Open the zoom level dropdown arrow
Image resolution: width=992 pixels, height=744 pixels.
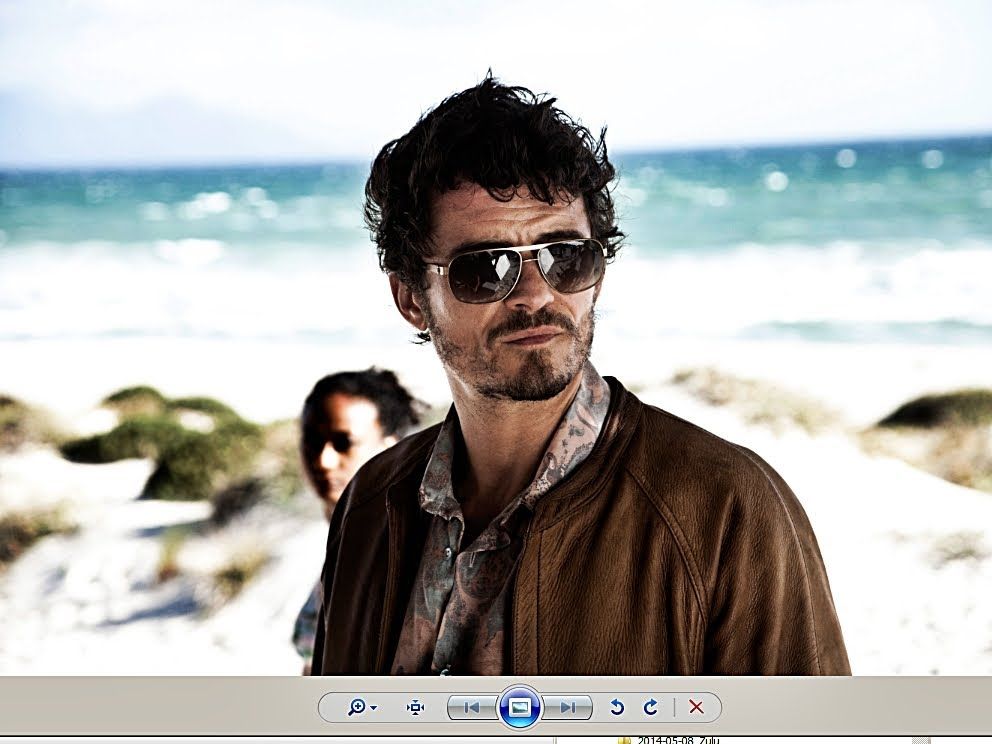click(x=374, y=708)
